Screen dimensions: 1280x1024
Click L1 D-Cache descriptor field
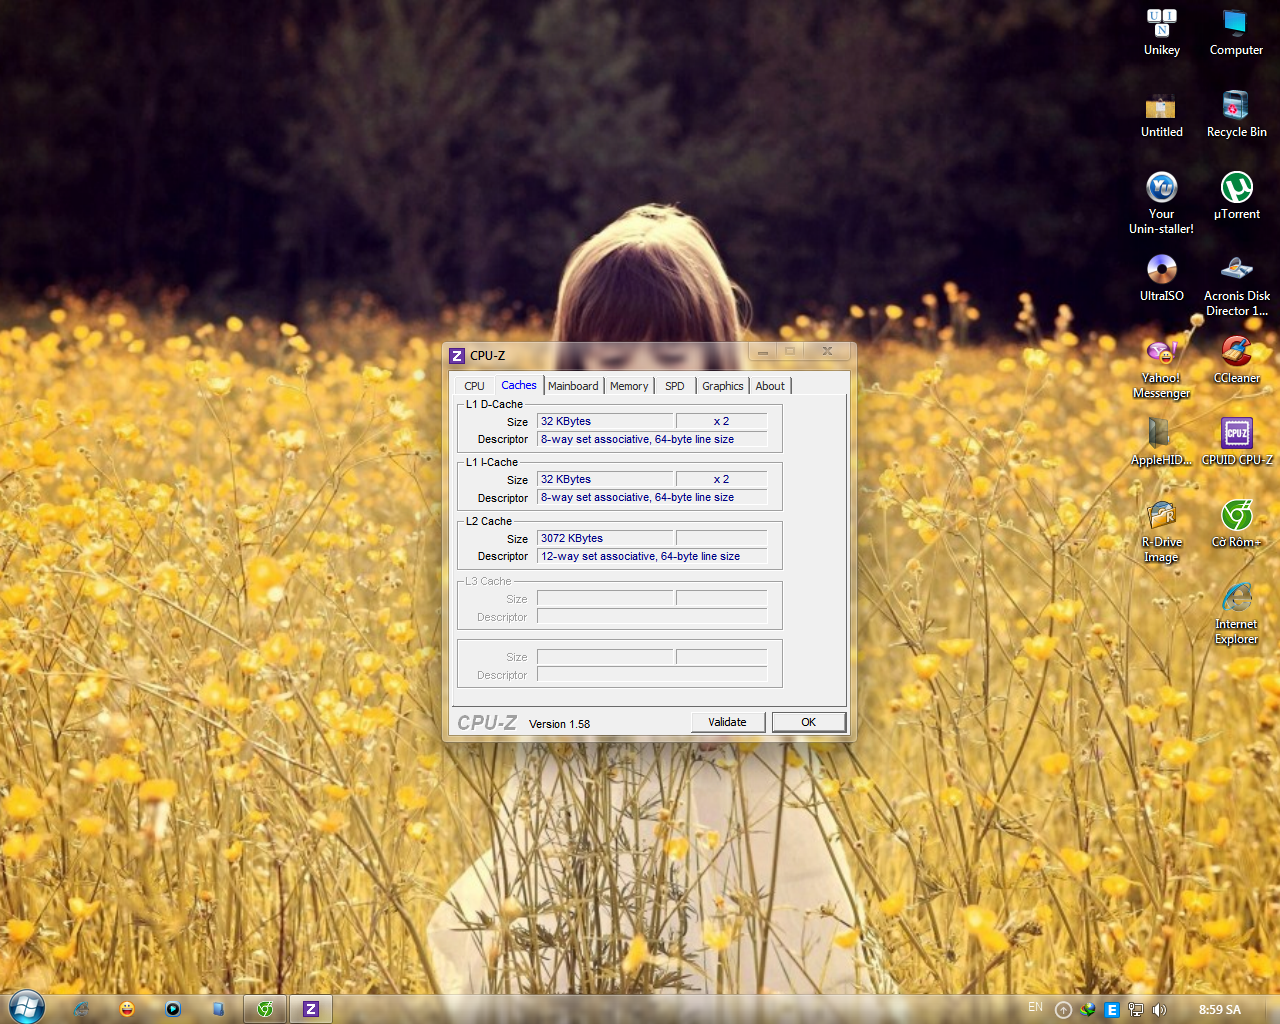[x=652, y=439]
